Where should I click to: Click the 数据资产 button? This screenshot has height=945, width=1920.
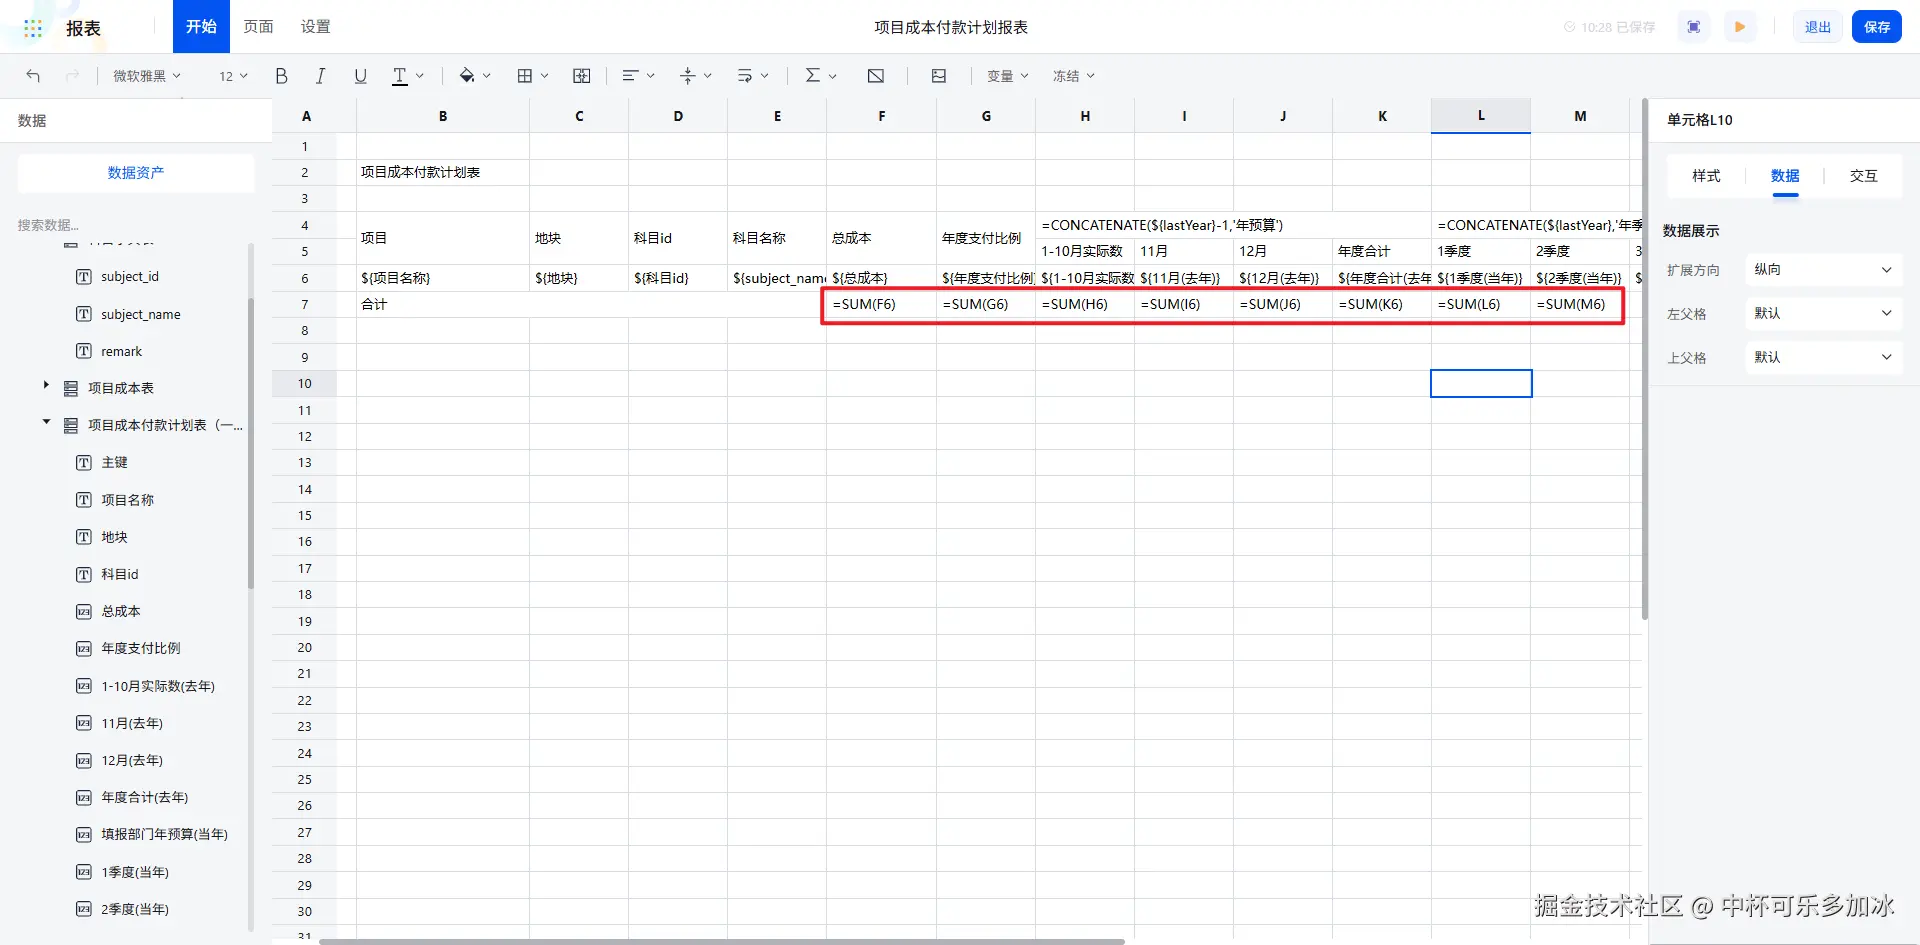pyautogui.click(x=136, y=173)
